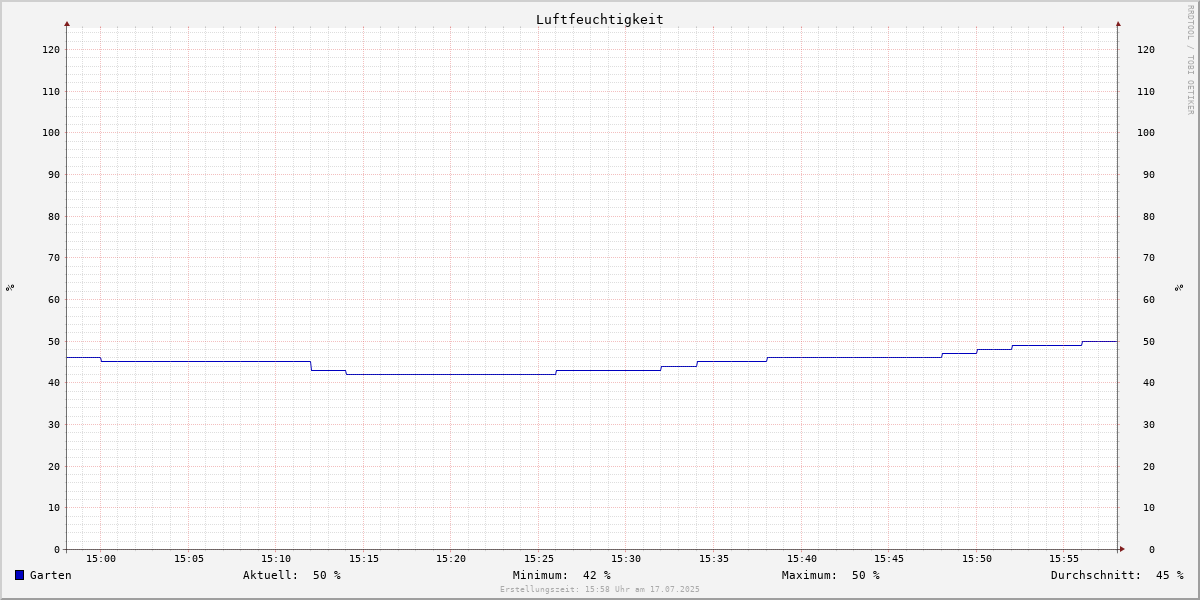Select the Garten legend label
The image size is (1200, 600).
pyautogui.click(x=51, y=575)
